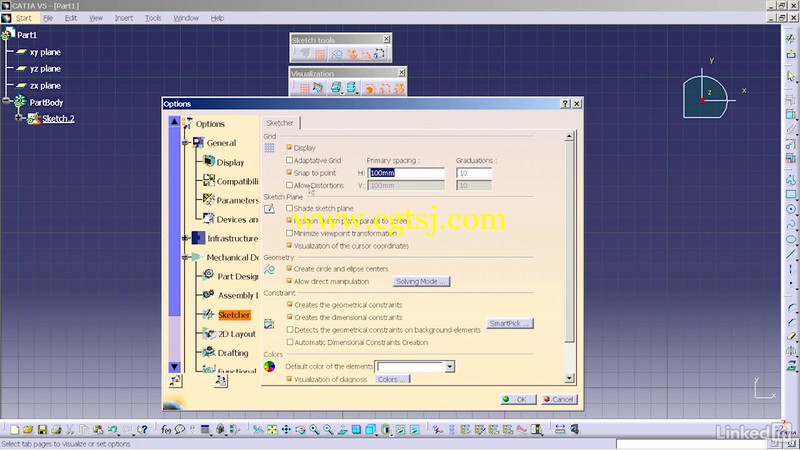The image size is (800, 450).
Task: Open the Start menu
Action: [x=23, y=18]
